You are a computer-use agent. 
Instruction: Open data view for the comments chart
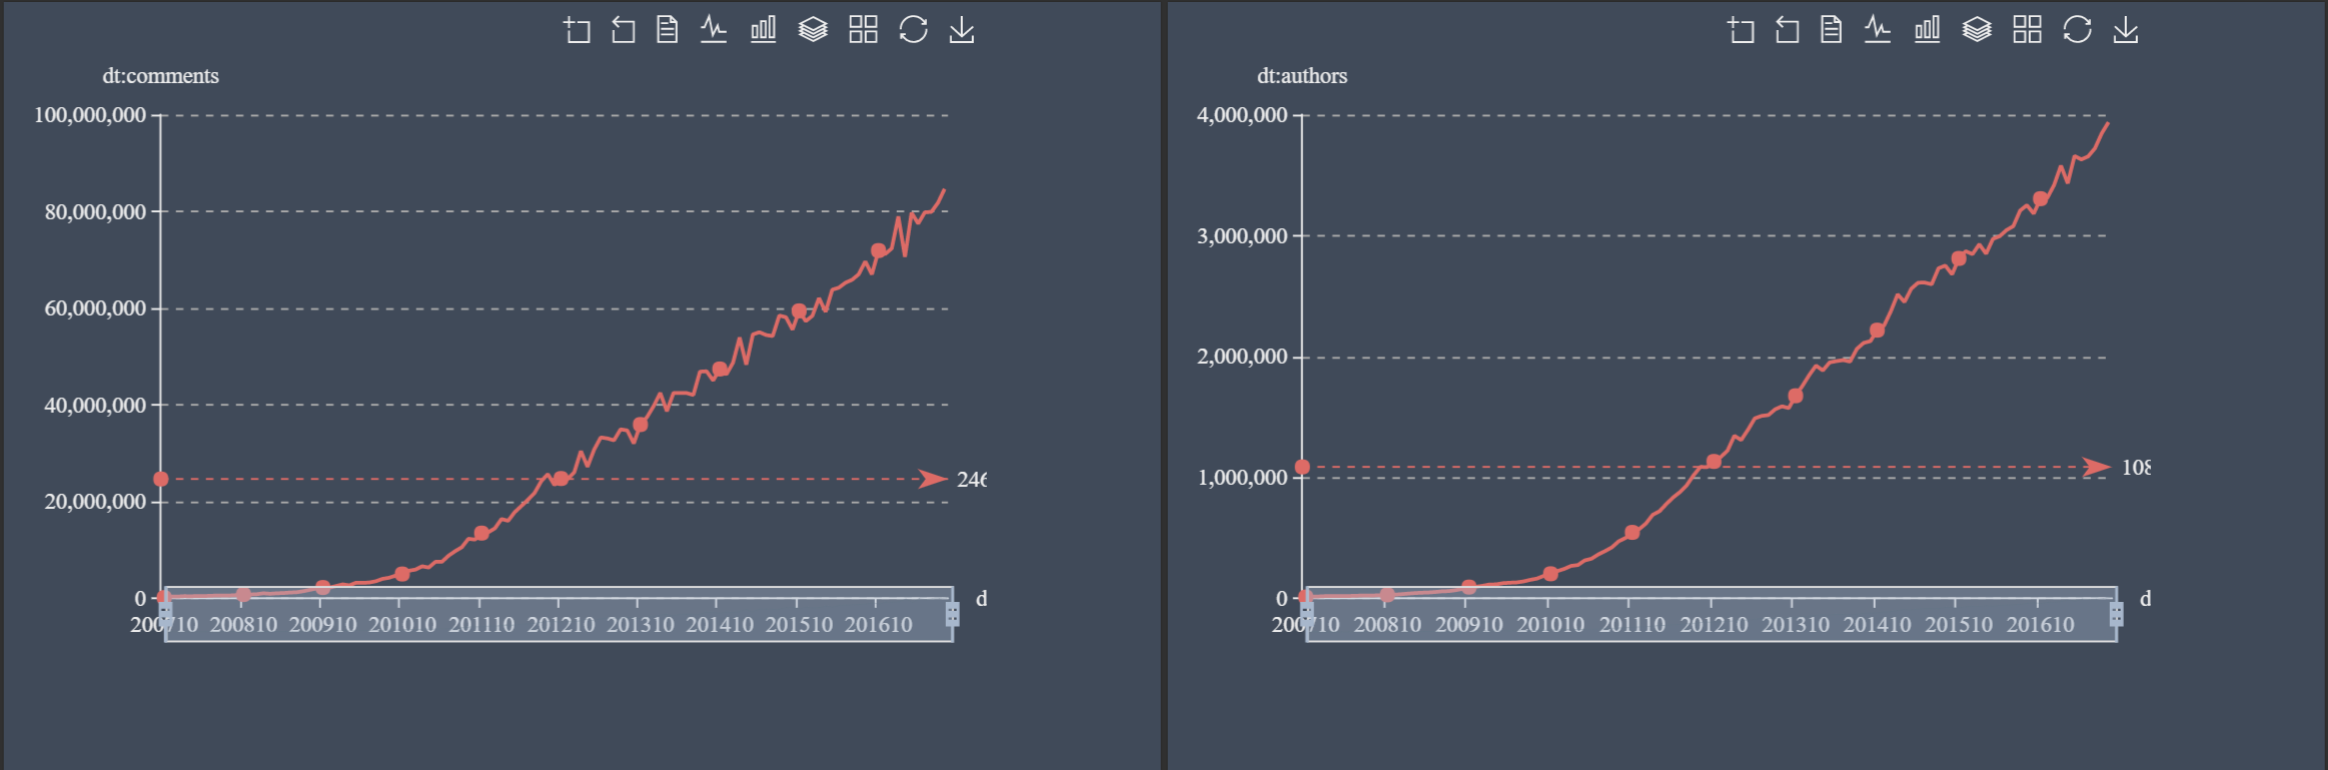pos(667,30)
